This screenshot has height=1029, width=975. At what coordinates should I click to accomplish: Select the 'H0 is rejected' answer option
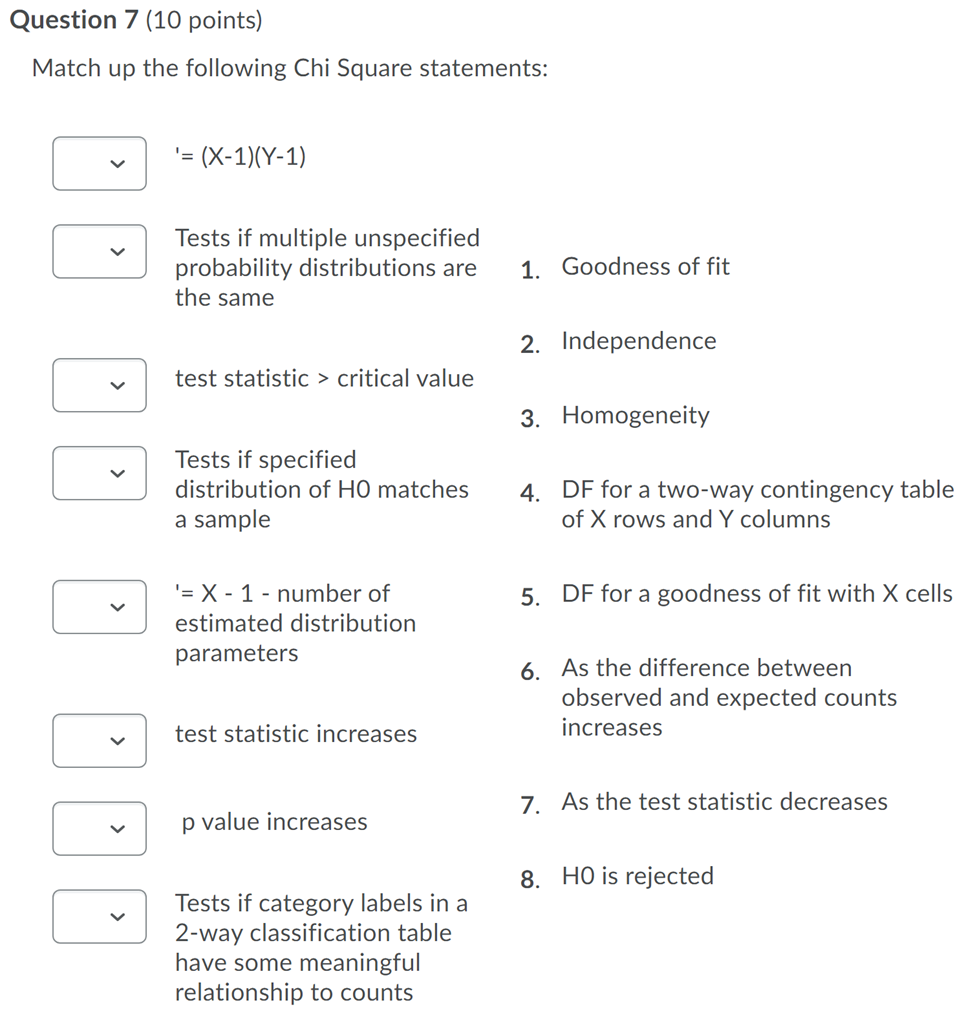[637, 875]
